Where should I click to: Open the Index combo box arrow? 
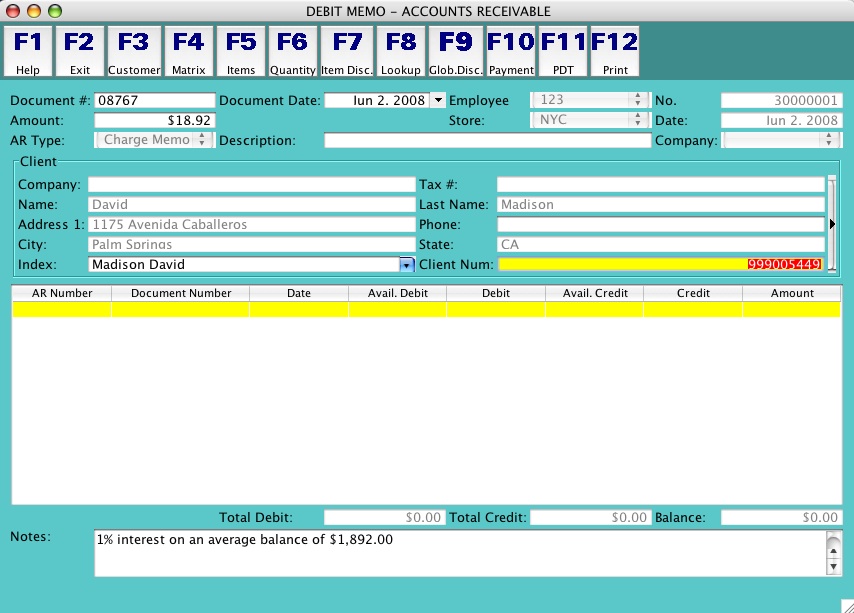coord(407,265)
